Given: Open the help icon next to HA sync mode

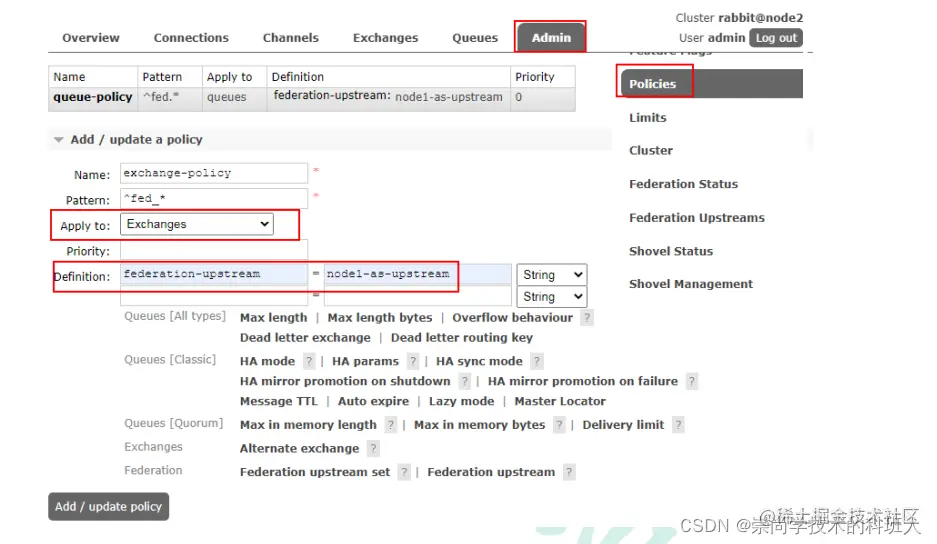Looking at the screenshot, I should [537, 361].
